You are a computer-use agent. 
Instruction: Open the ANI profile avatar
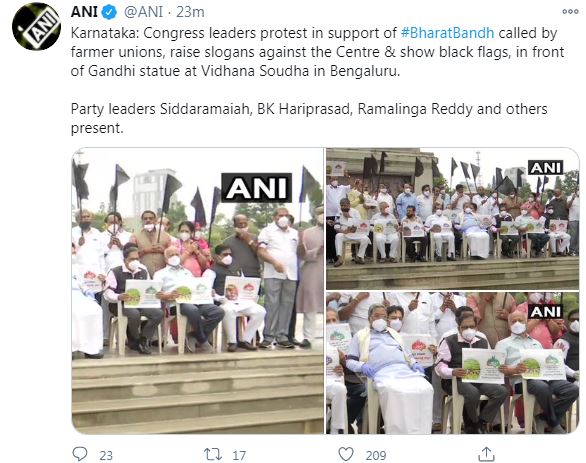36,26
